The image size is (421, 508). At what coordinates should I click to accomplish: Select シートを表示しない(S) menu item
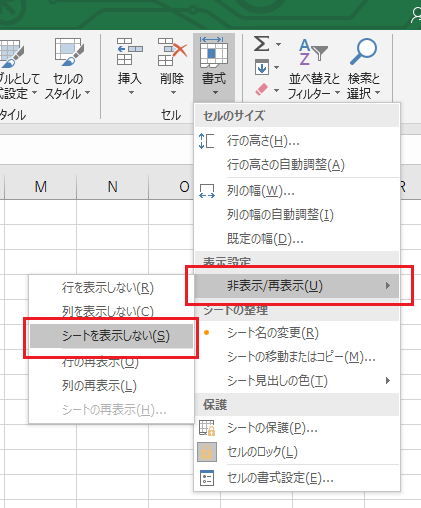click(x=111, y=336)
